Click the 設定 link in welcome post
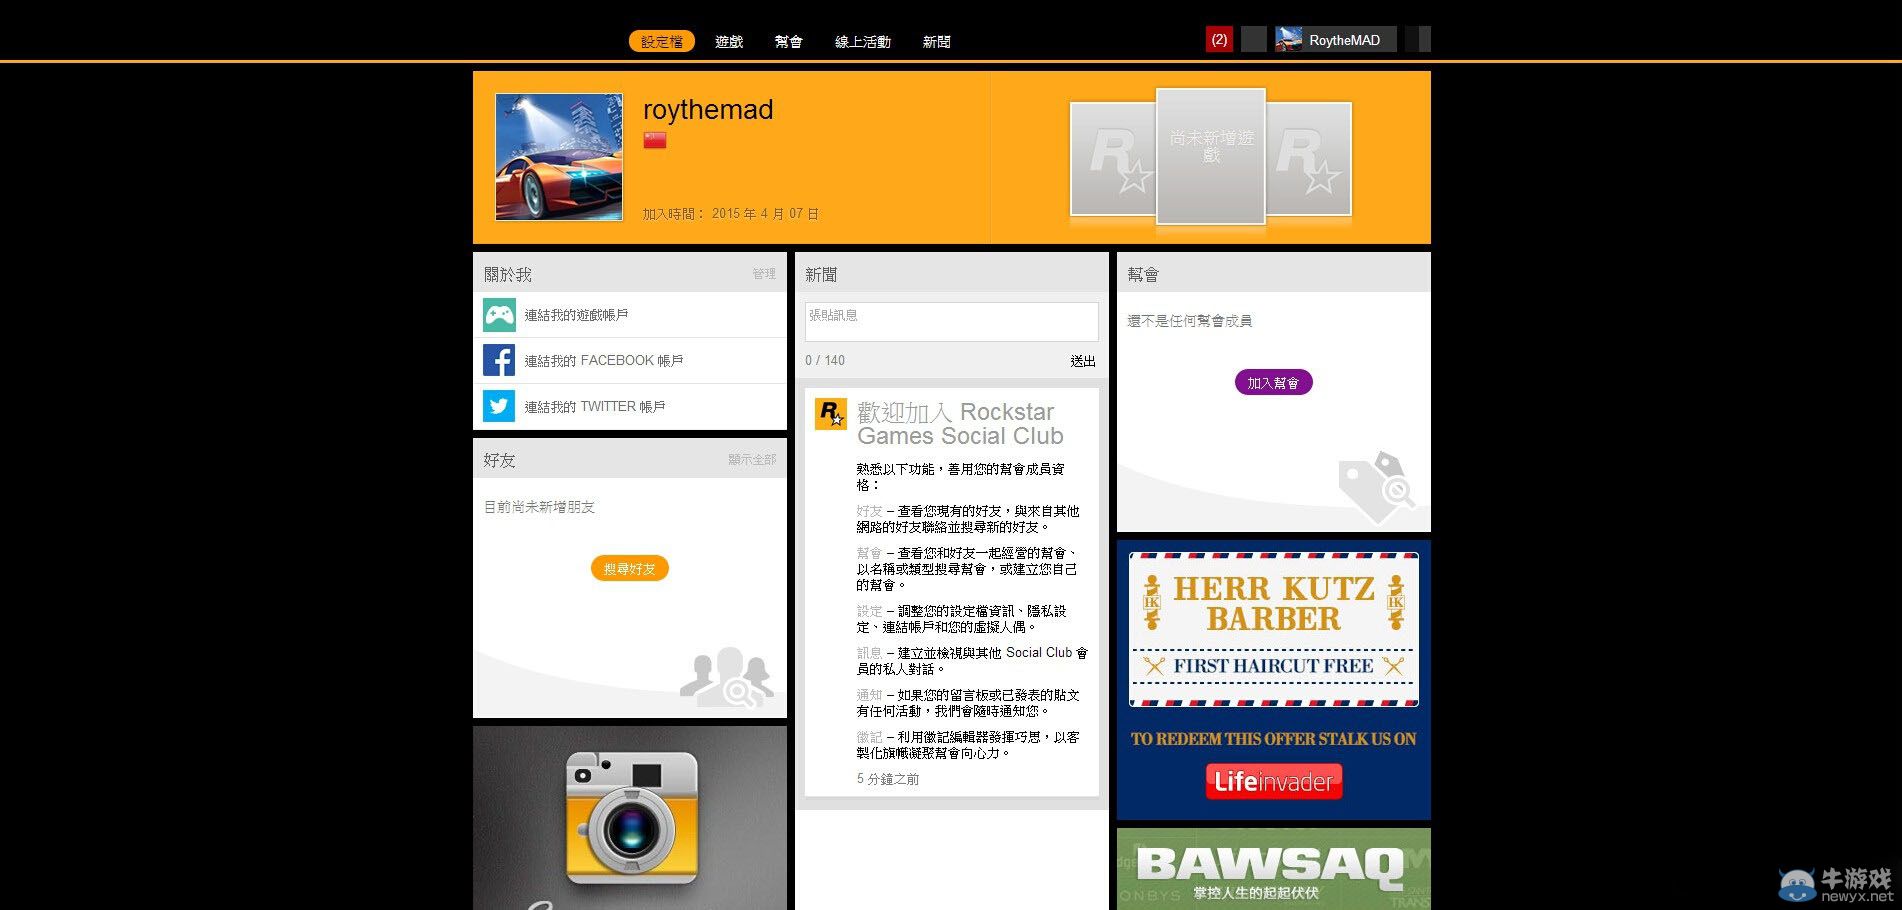 pos(869,611)
